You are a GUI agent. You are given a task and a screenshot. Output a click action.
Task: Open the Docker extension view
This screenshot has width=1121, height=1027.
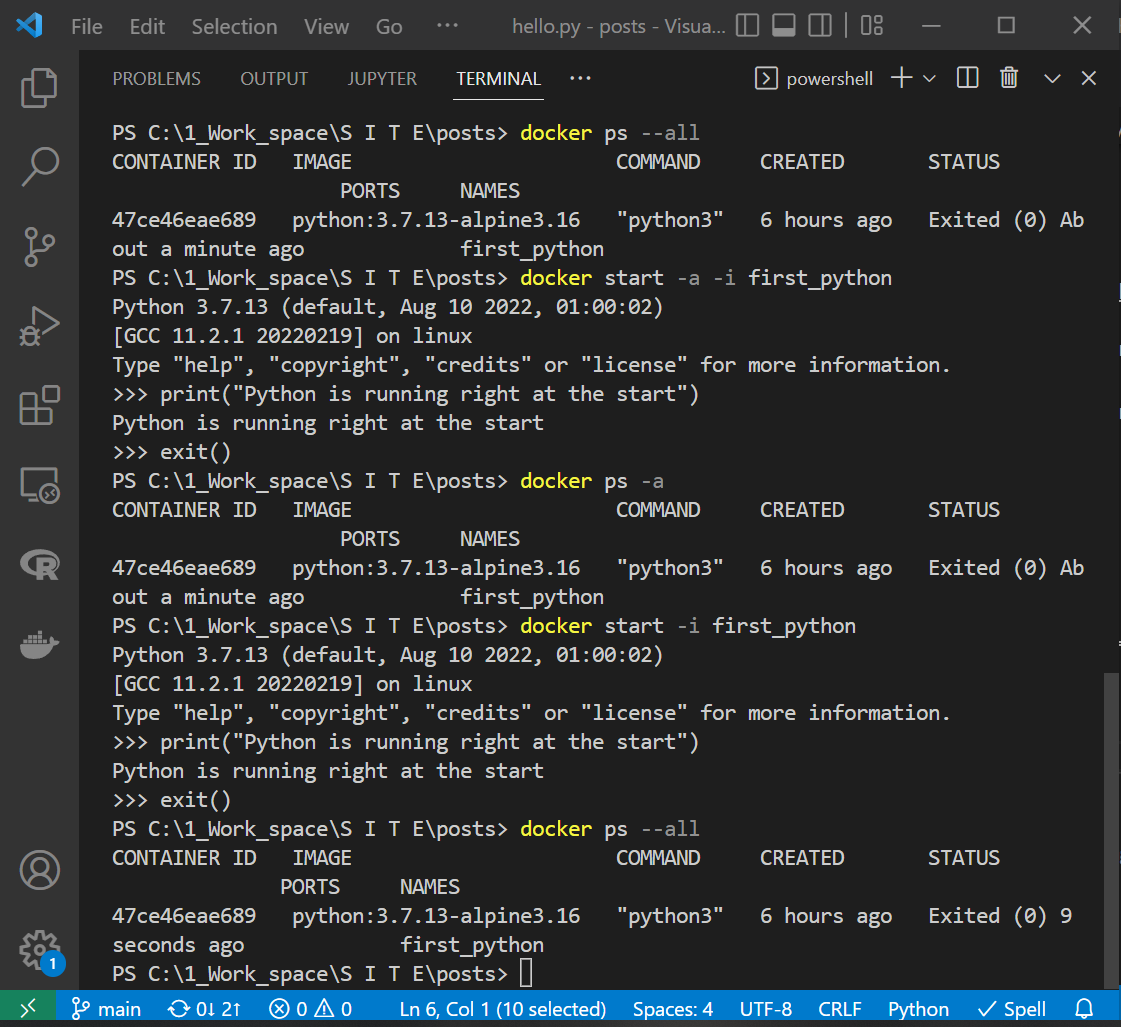point(39,645)
